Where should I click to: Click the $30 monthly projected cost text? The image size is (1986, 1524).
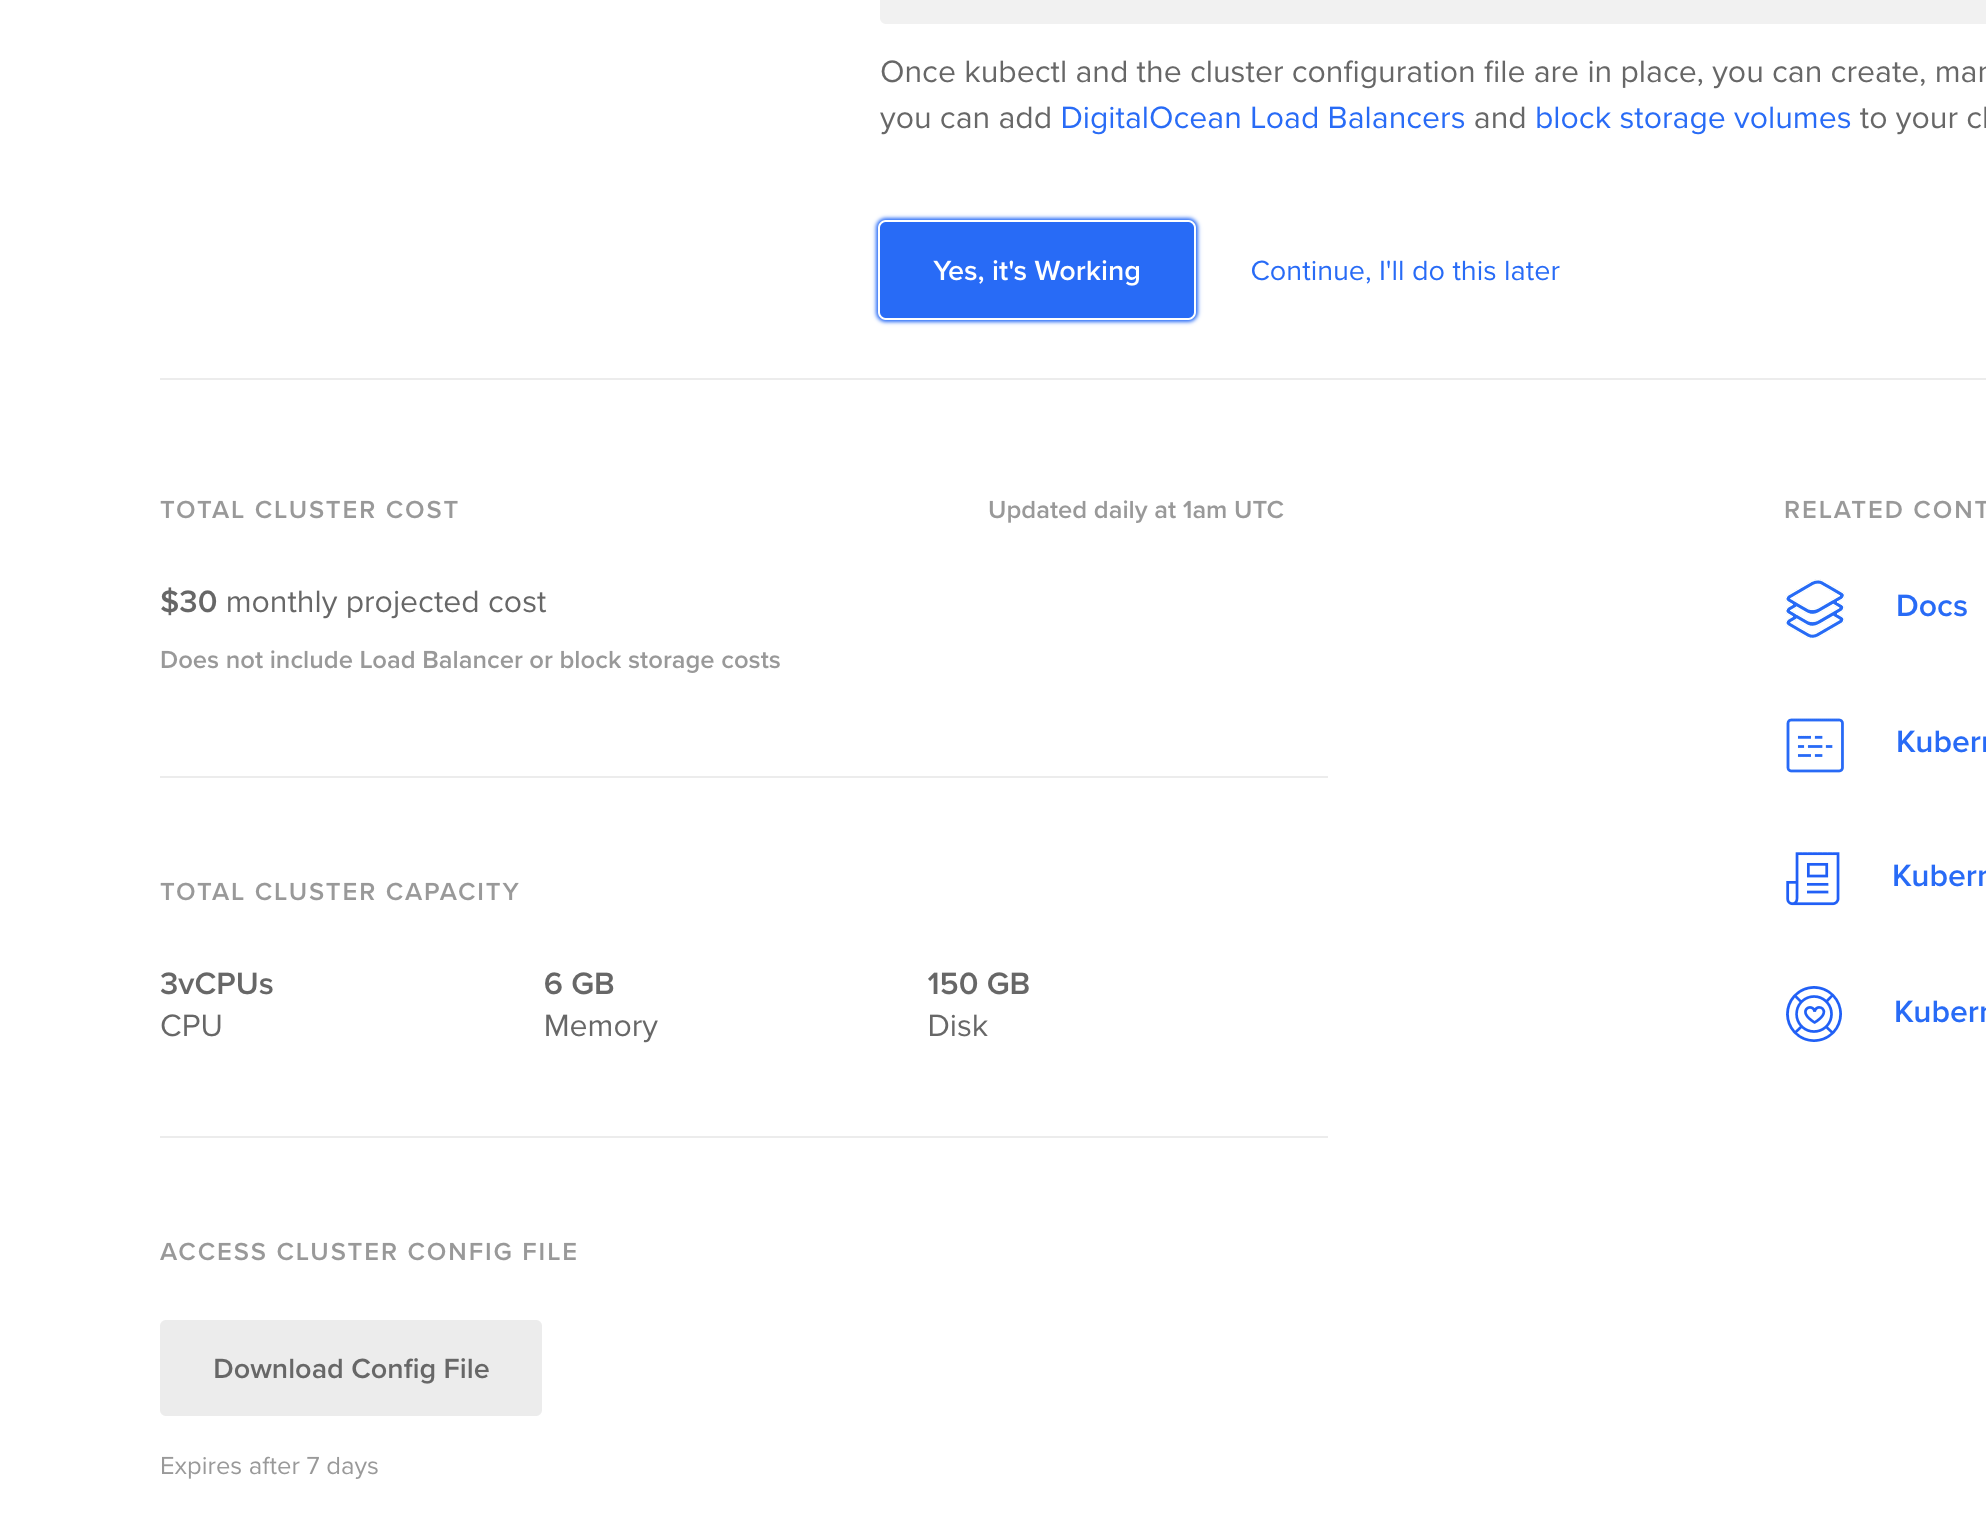[353, 602]
